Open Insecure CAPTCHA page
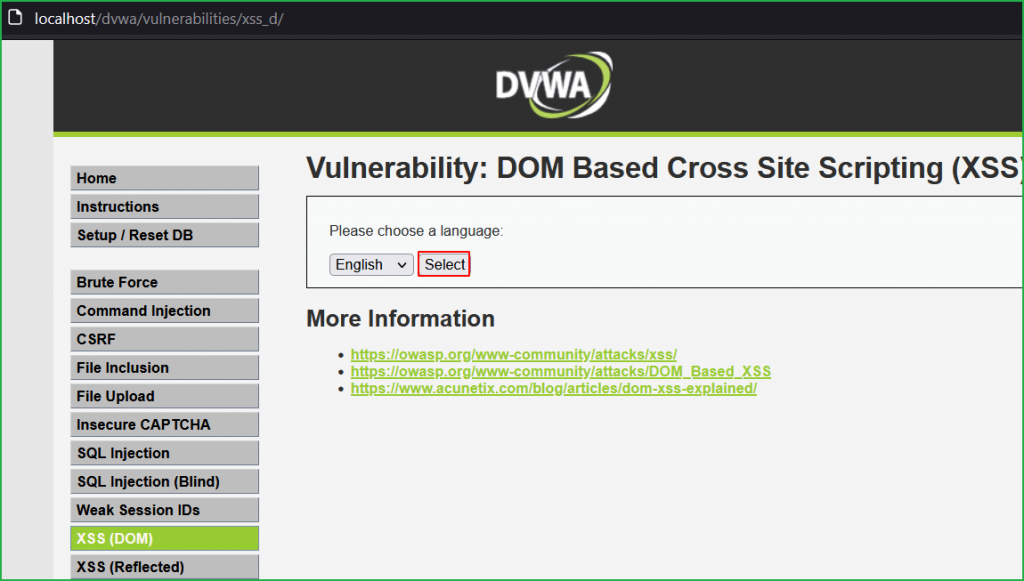Image resolution: width=1024 pixels, height=581 pixels. pos(165,425)
